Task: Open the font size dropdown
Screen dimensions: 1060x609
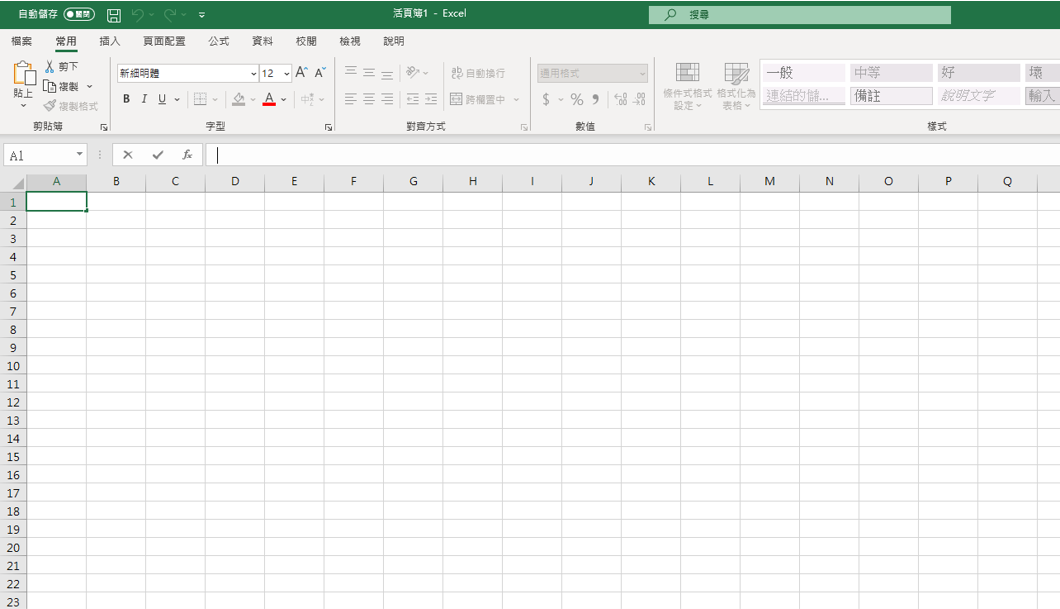Action: [x=287, y=73]
